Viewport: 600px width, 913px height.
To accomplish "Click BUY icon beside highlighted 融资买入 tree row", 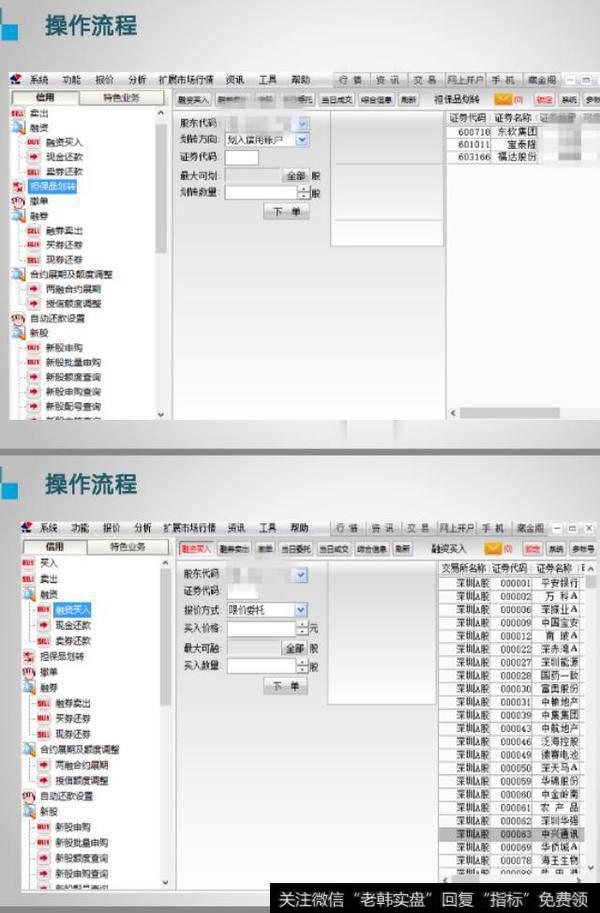I will point(43,610).
